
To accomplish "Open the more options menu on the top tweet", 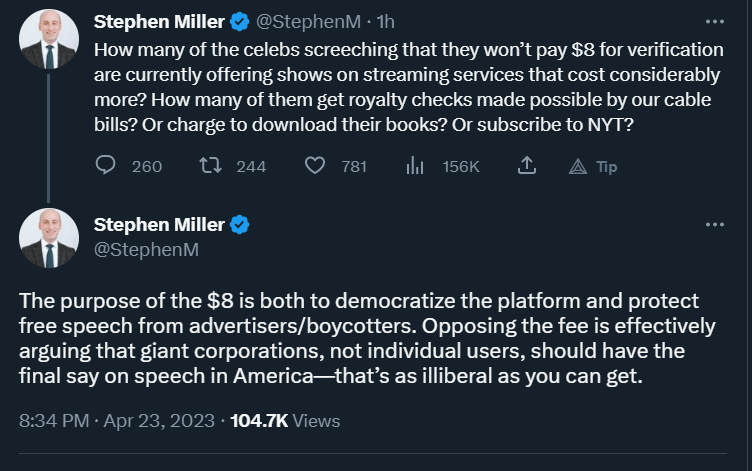I will click(715, 22).
